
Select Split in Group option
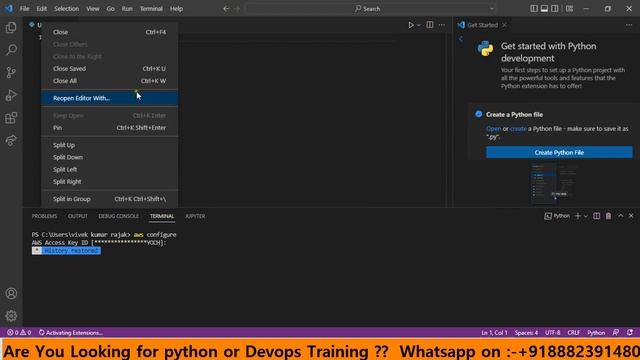tap(109, 199)
